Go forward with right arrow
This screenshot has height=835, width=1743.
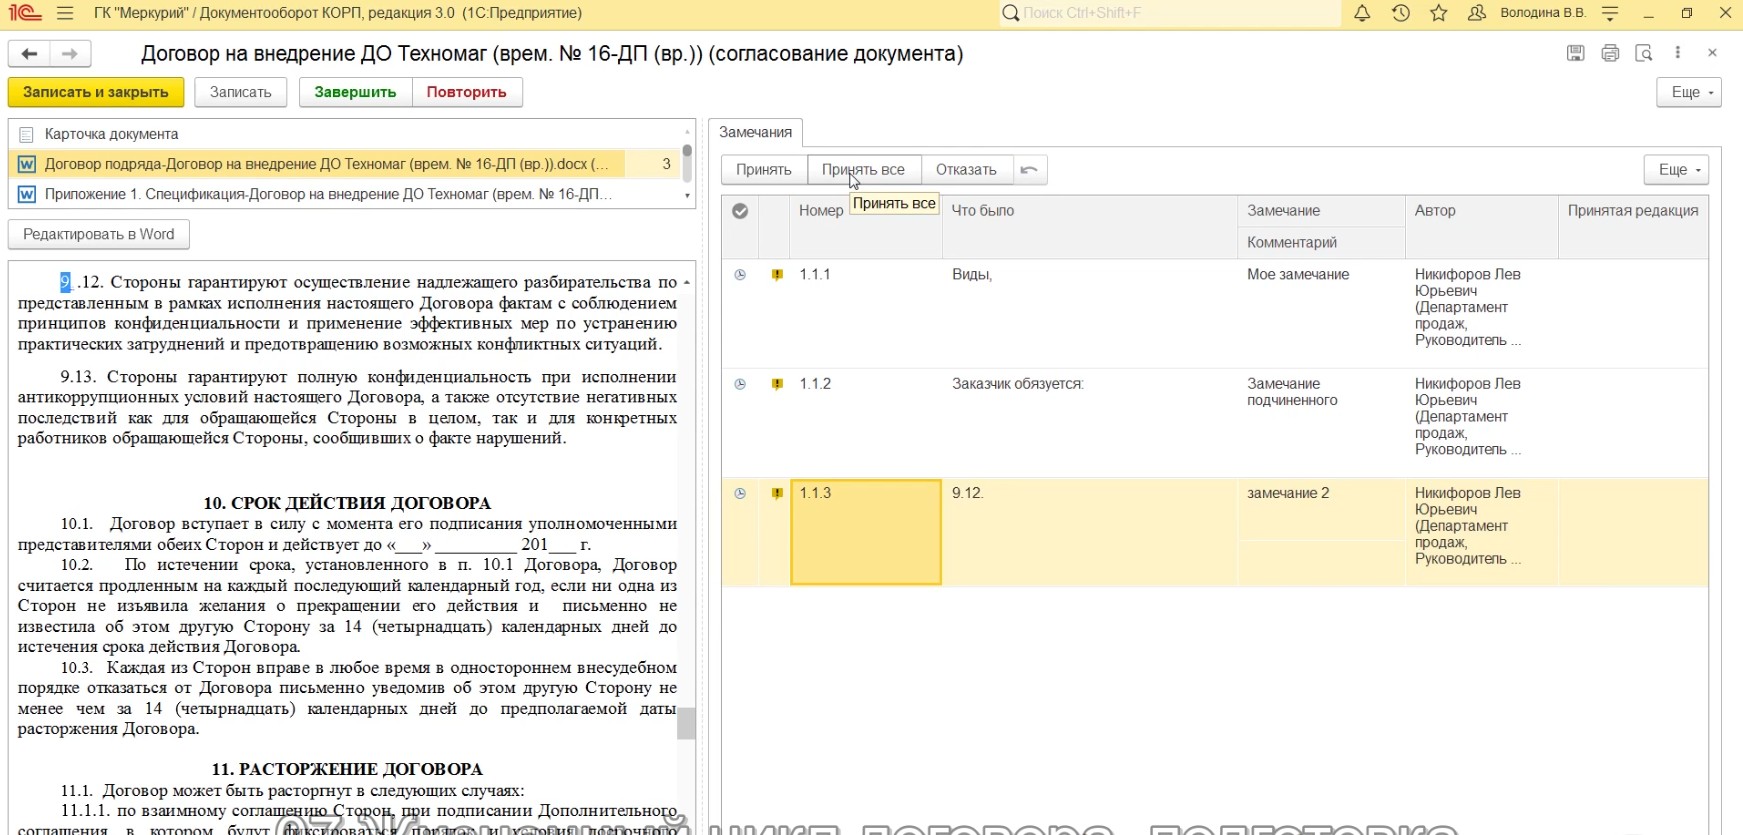(x=69, y=54)
